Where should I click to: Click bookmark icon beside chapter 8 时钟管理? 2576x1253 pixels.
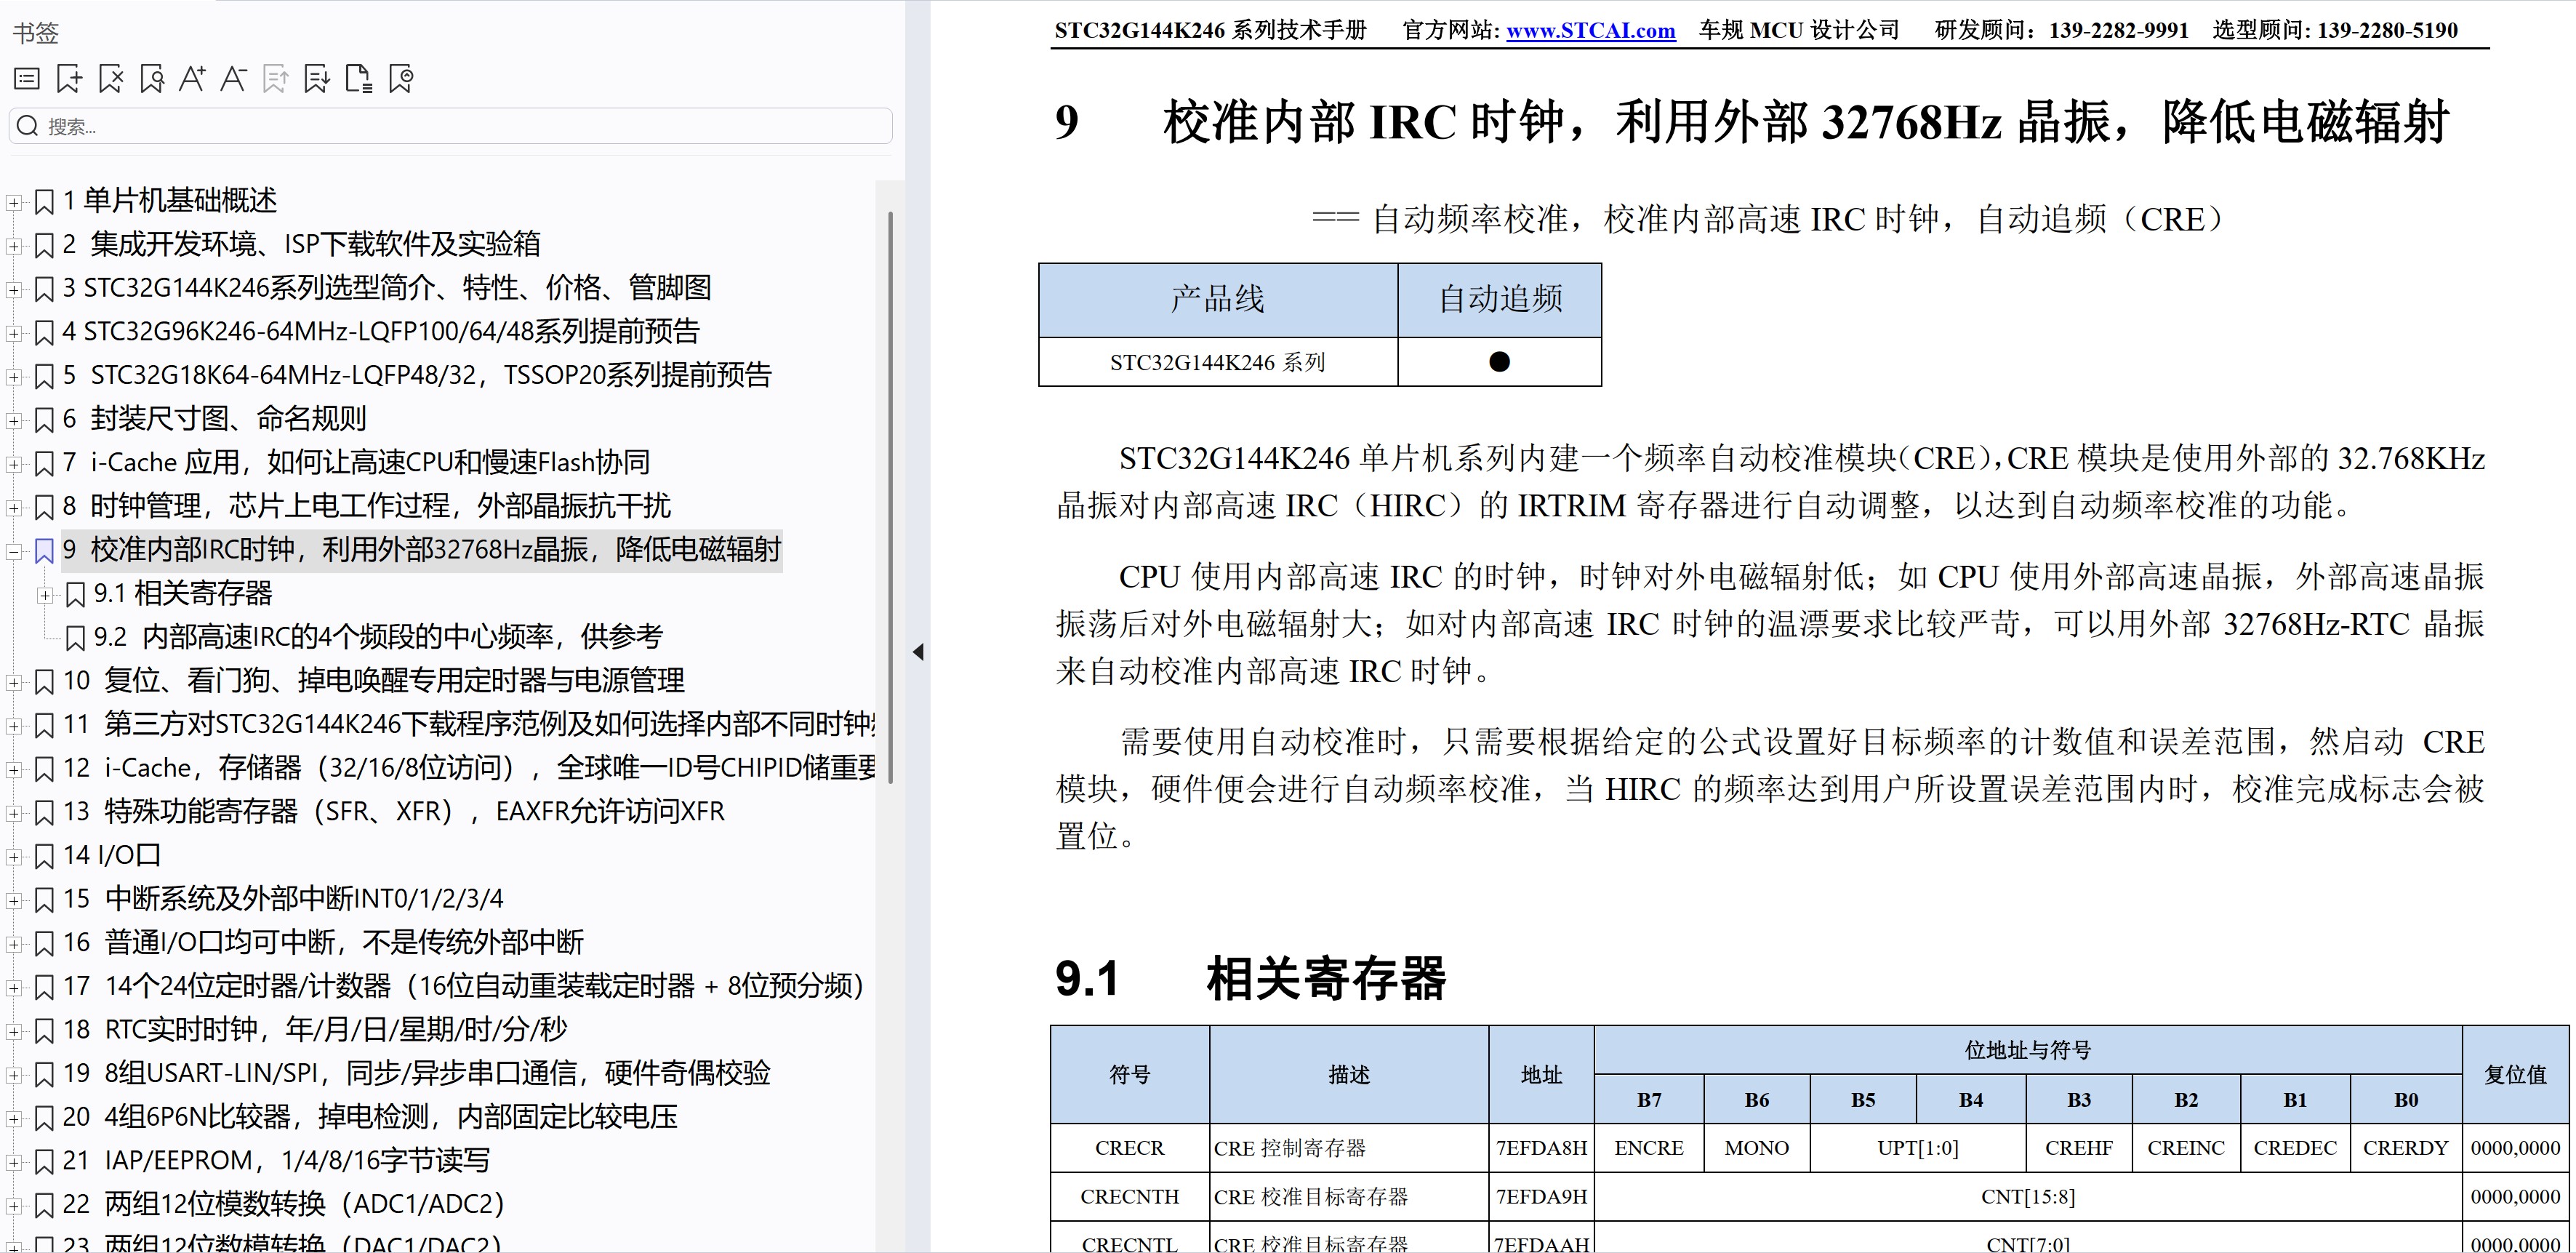point(44,507)
